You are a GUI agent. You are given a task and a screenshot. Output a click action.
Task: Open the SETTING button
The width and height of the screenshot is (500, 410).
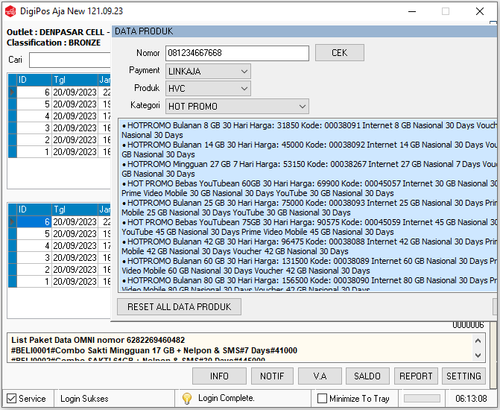point(464,376)
